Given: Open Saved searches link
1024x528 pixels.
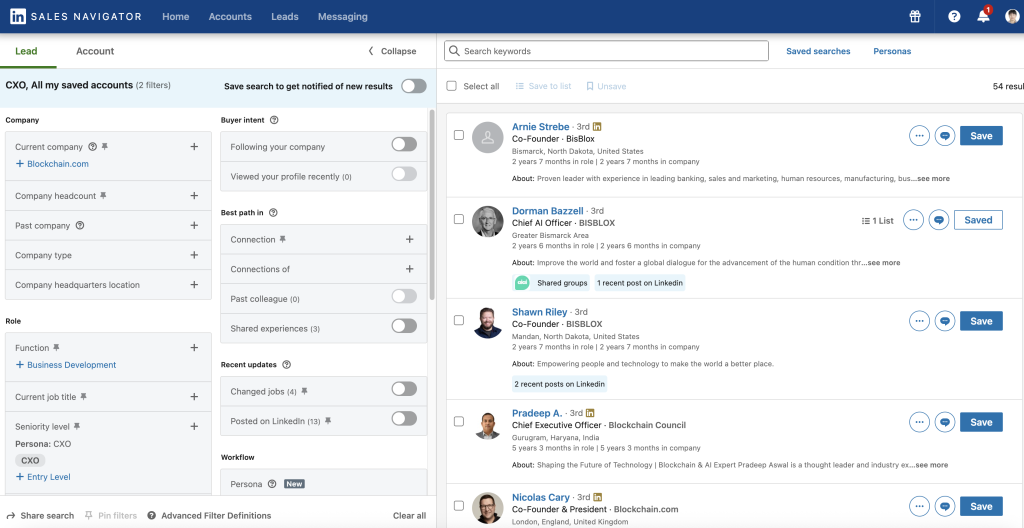Looking at the screenshot, I should (x=818, y=51).
